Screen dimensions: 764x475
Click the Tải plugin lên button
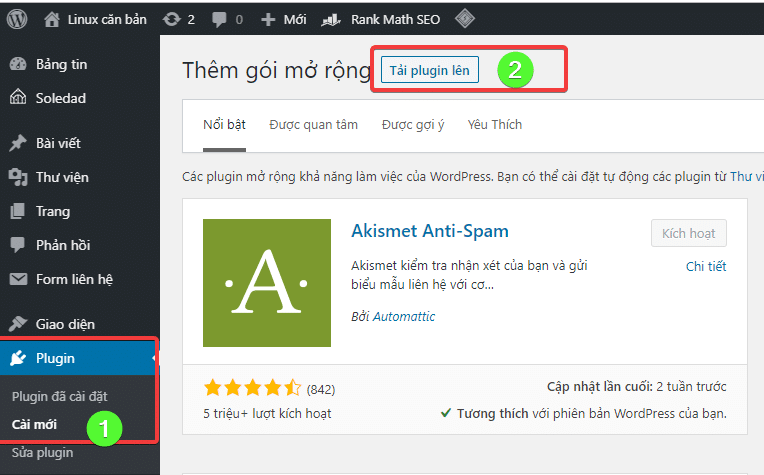(429, 70)
